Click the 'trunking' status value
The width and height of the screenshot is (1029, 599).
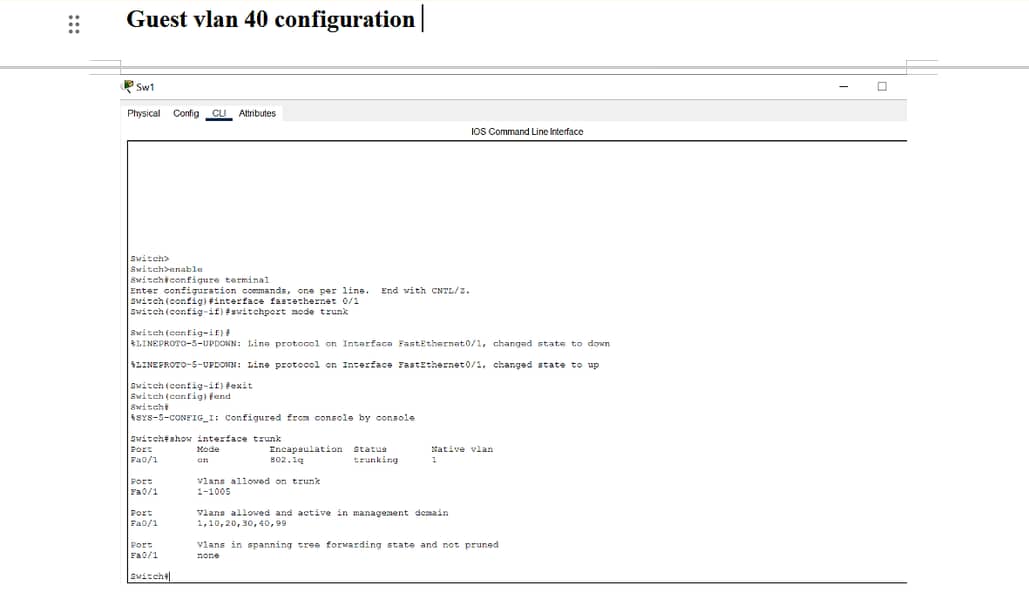[375, 460]
